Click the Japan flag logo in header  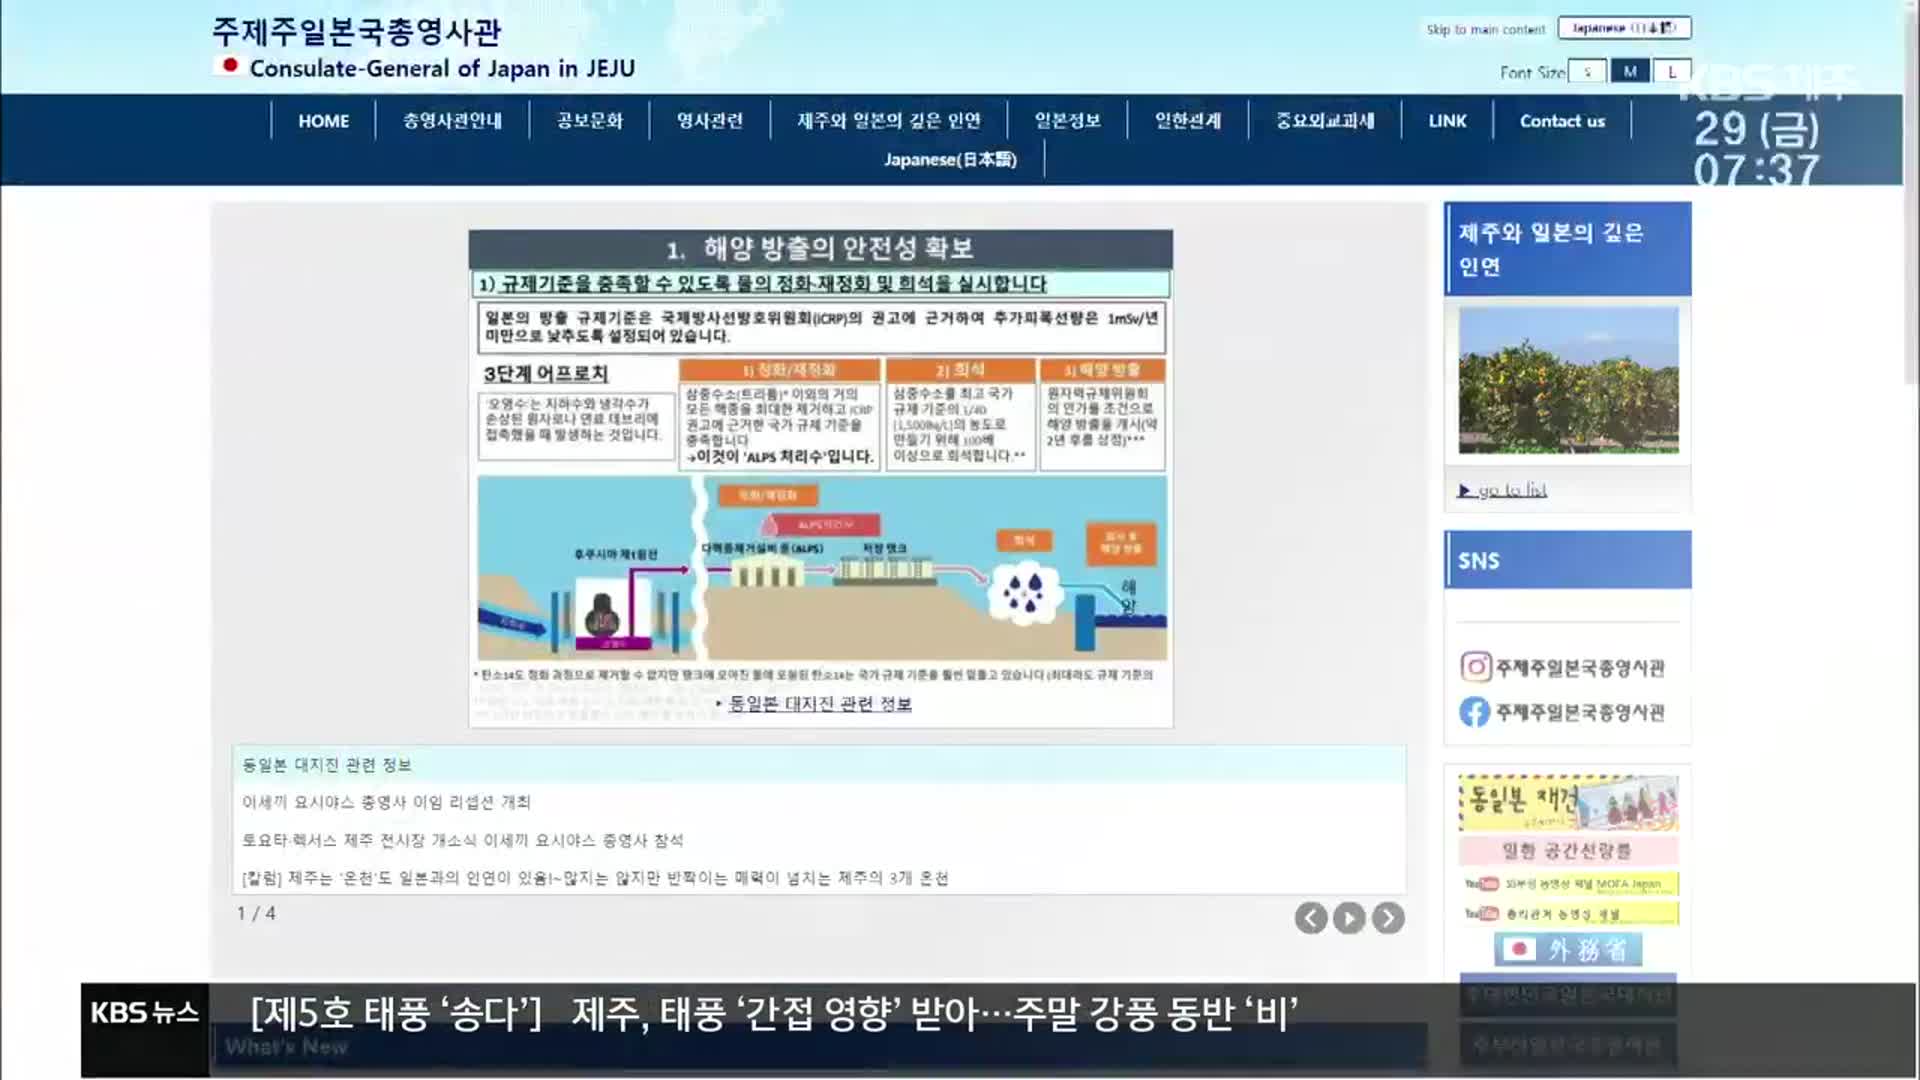tap(229, 66)
